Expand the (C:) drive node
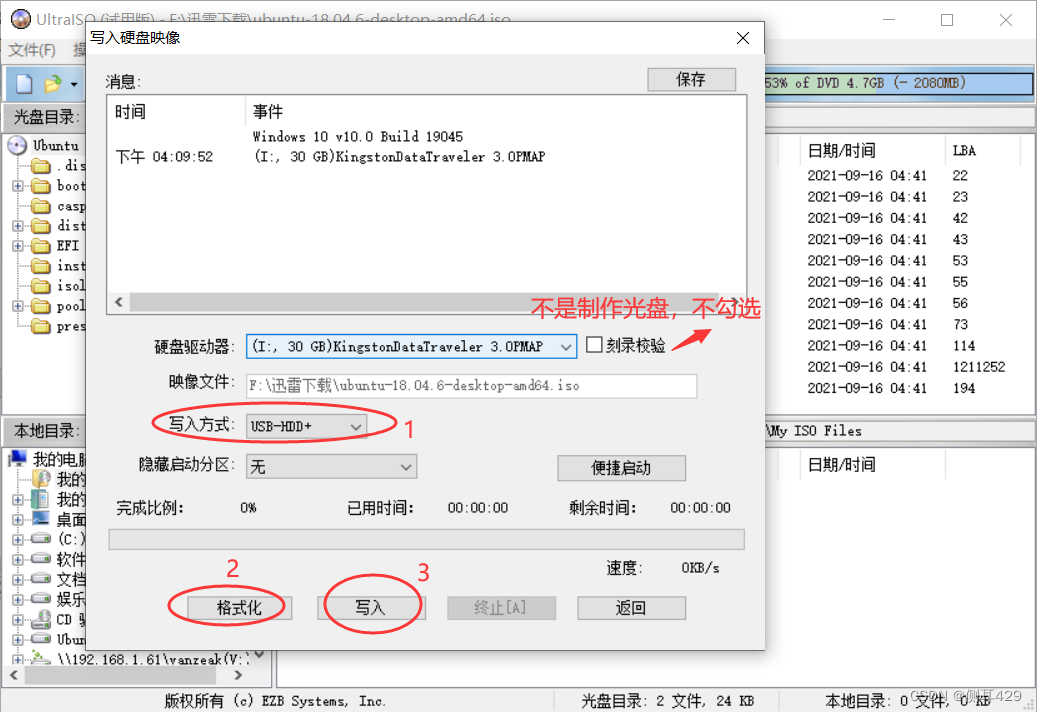The width and height of the screenshot is (1037, 712). point(18,539)
